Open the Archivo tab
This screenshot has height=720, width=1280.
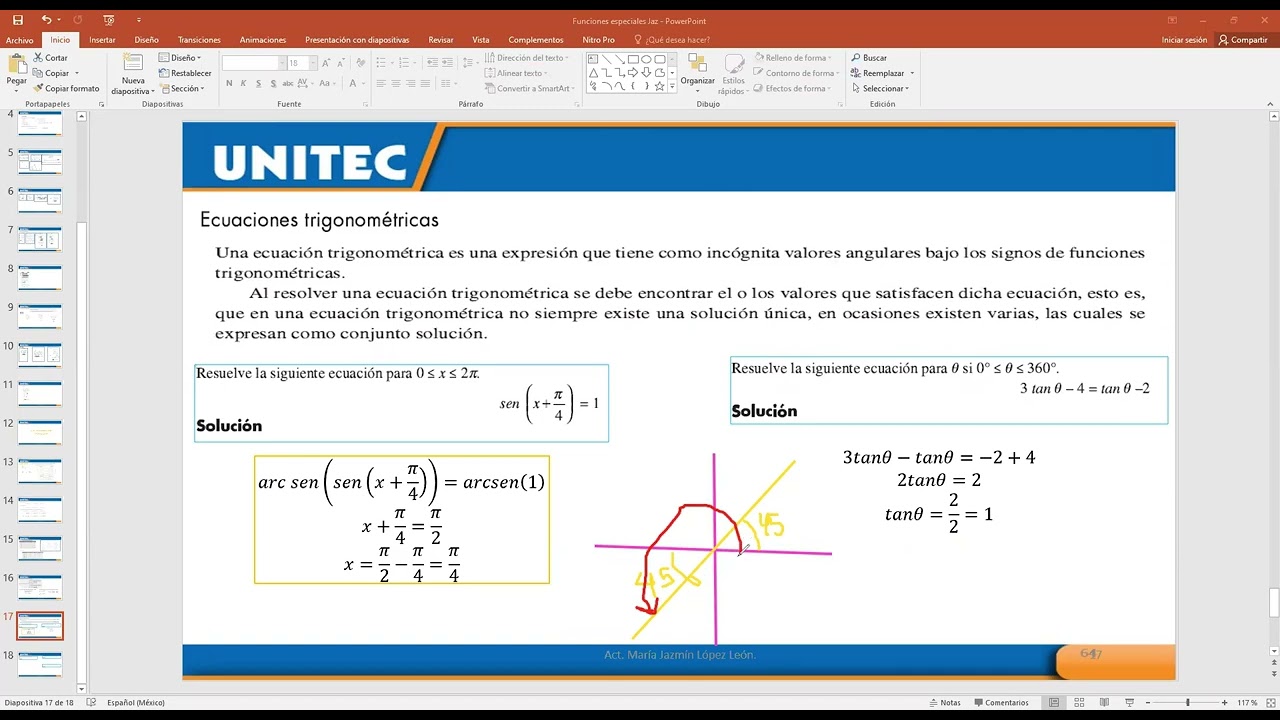[19, 40]
